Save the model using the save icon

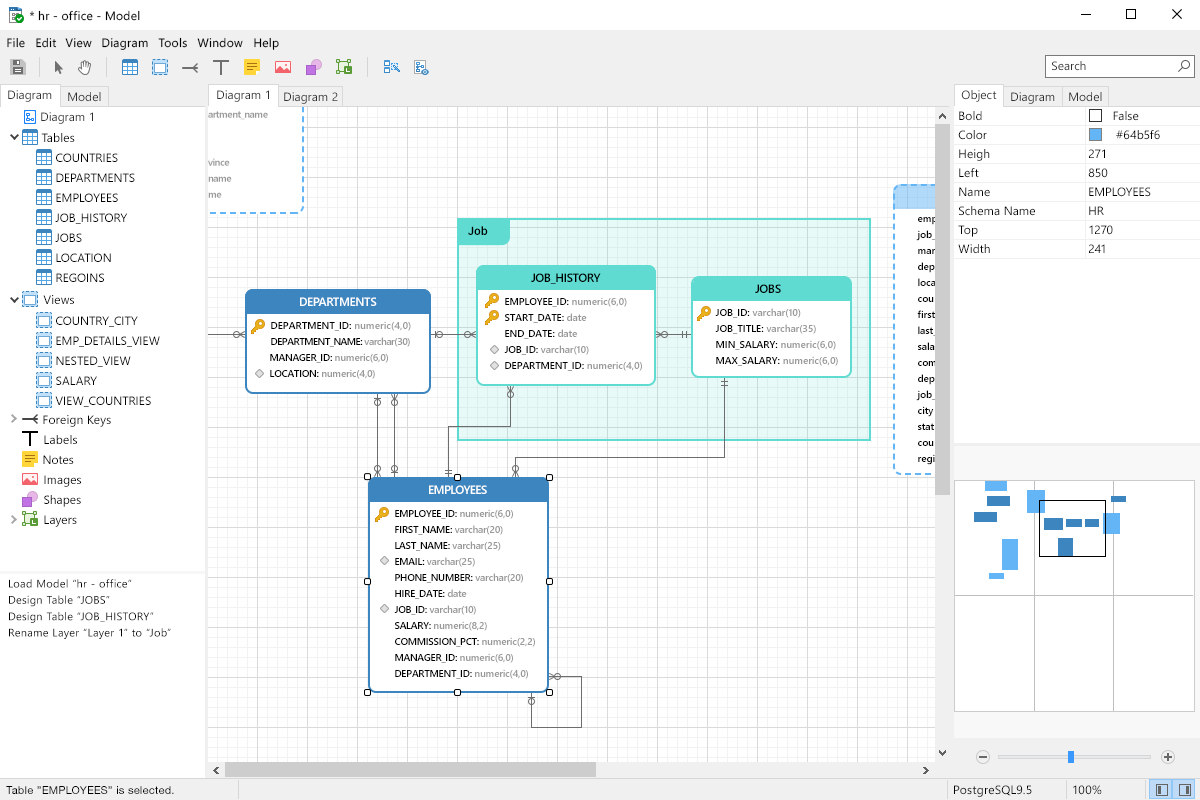[17, 67]
